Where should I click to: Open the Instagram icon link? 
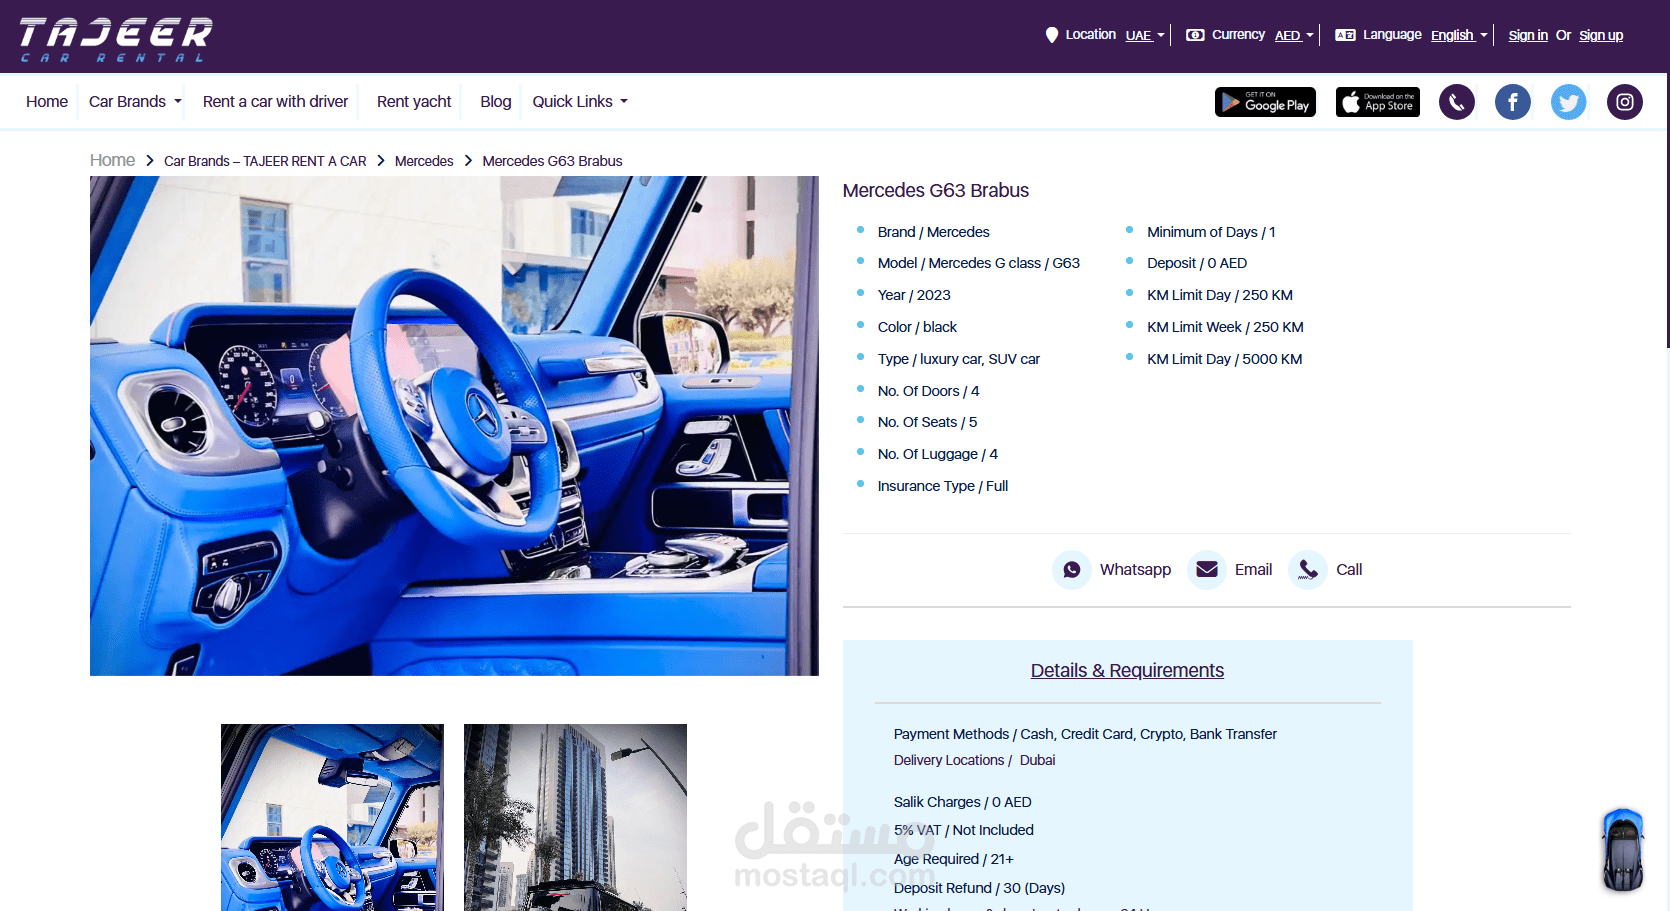[x=1625, y=102]
